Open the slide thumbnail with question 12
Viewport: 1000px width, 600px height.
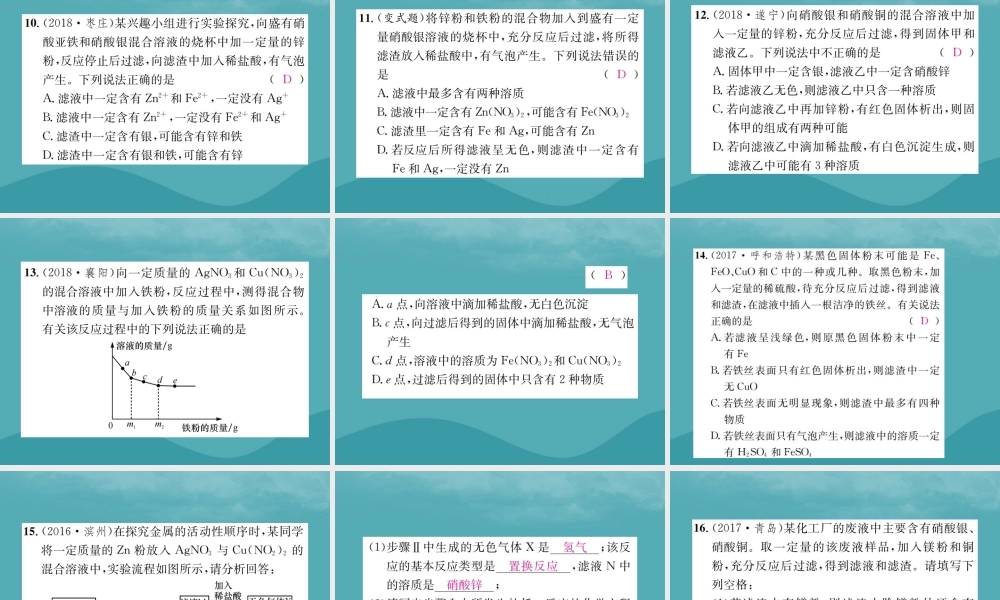tap(835, 106)
